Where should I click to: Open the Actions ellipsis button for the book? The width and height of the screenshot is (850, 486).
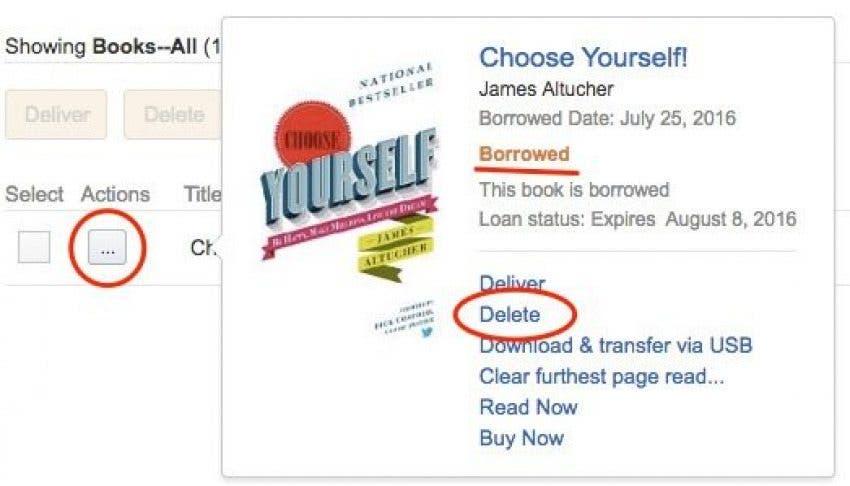(x=107, y=248)
